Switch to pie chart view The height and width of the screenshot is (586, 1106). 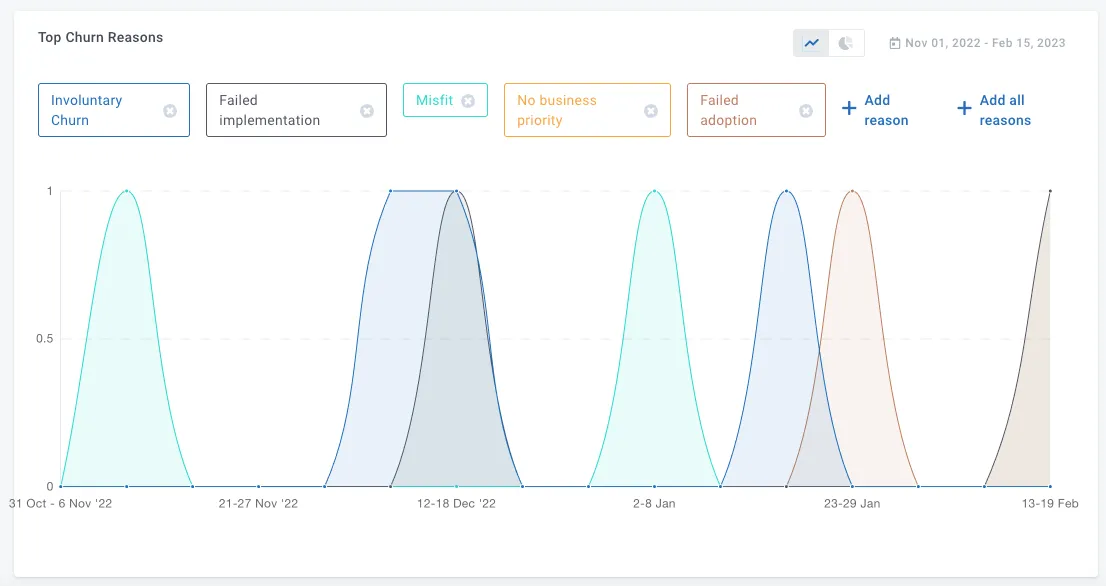[846, 43]
